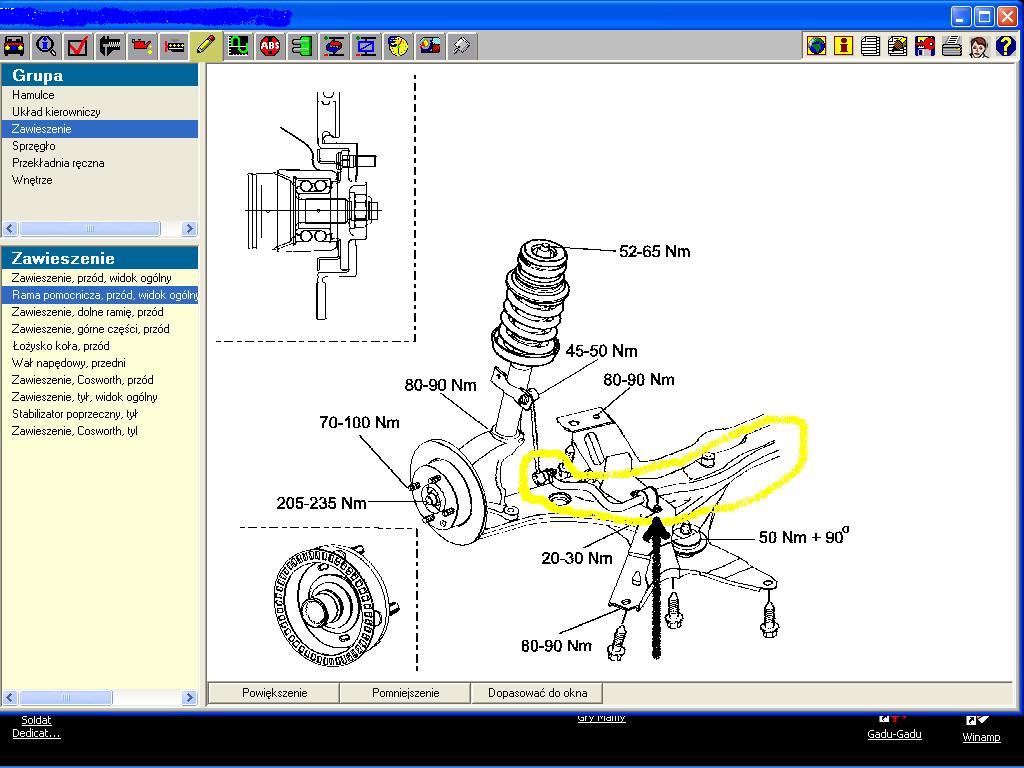The width and height of the screenshot is (1024, 768).
Task: Select Sprzęgło in the Grupa list
Action: click(x=33, y=146)
